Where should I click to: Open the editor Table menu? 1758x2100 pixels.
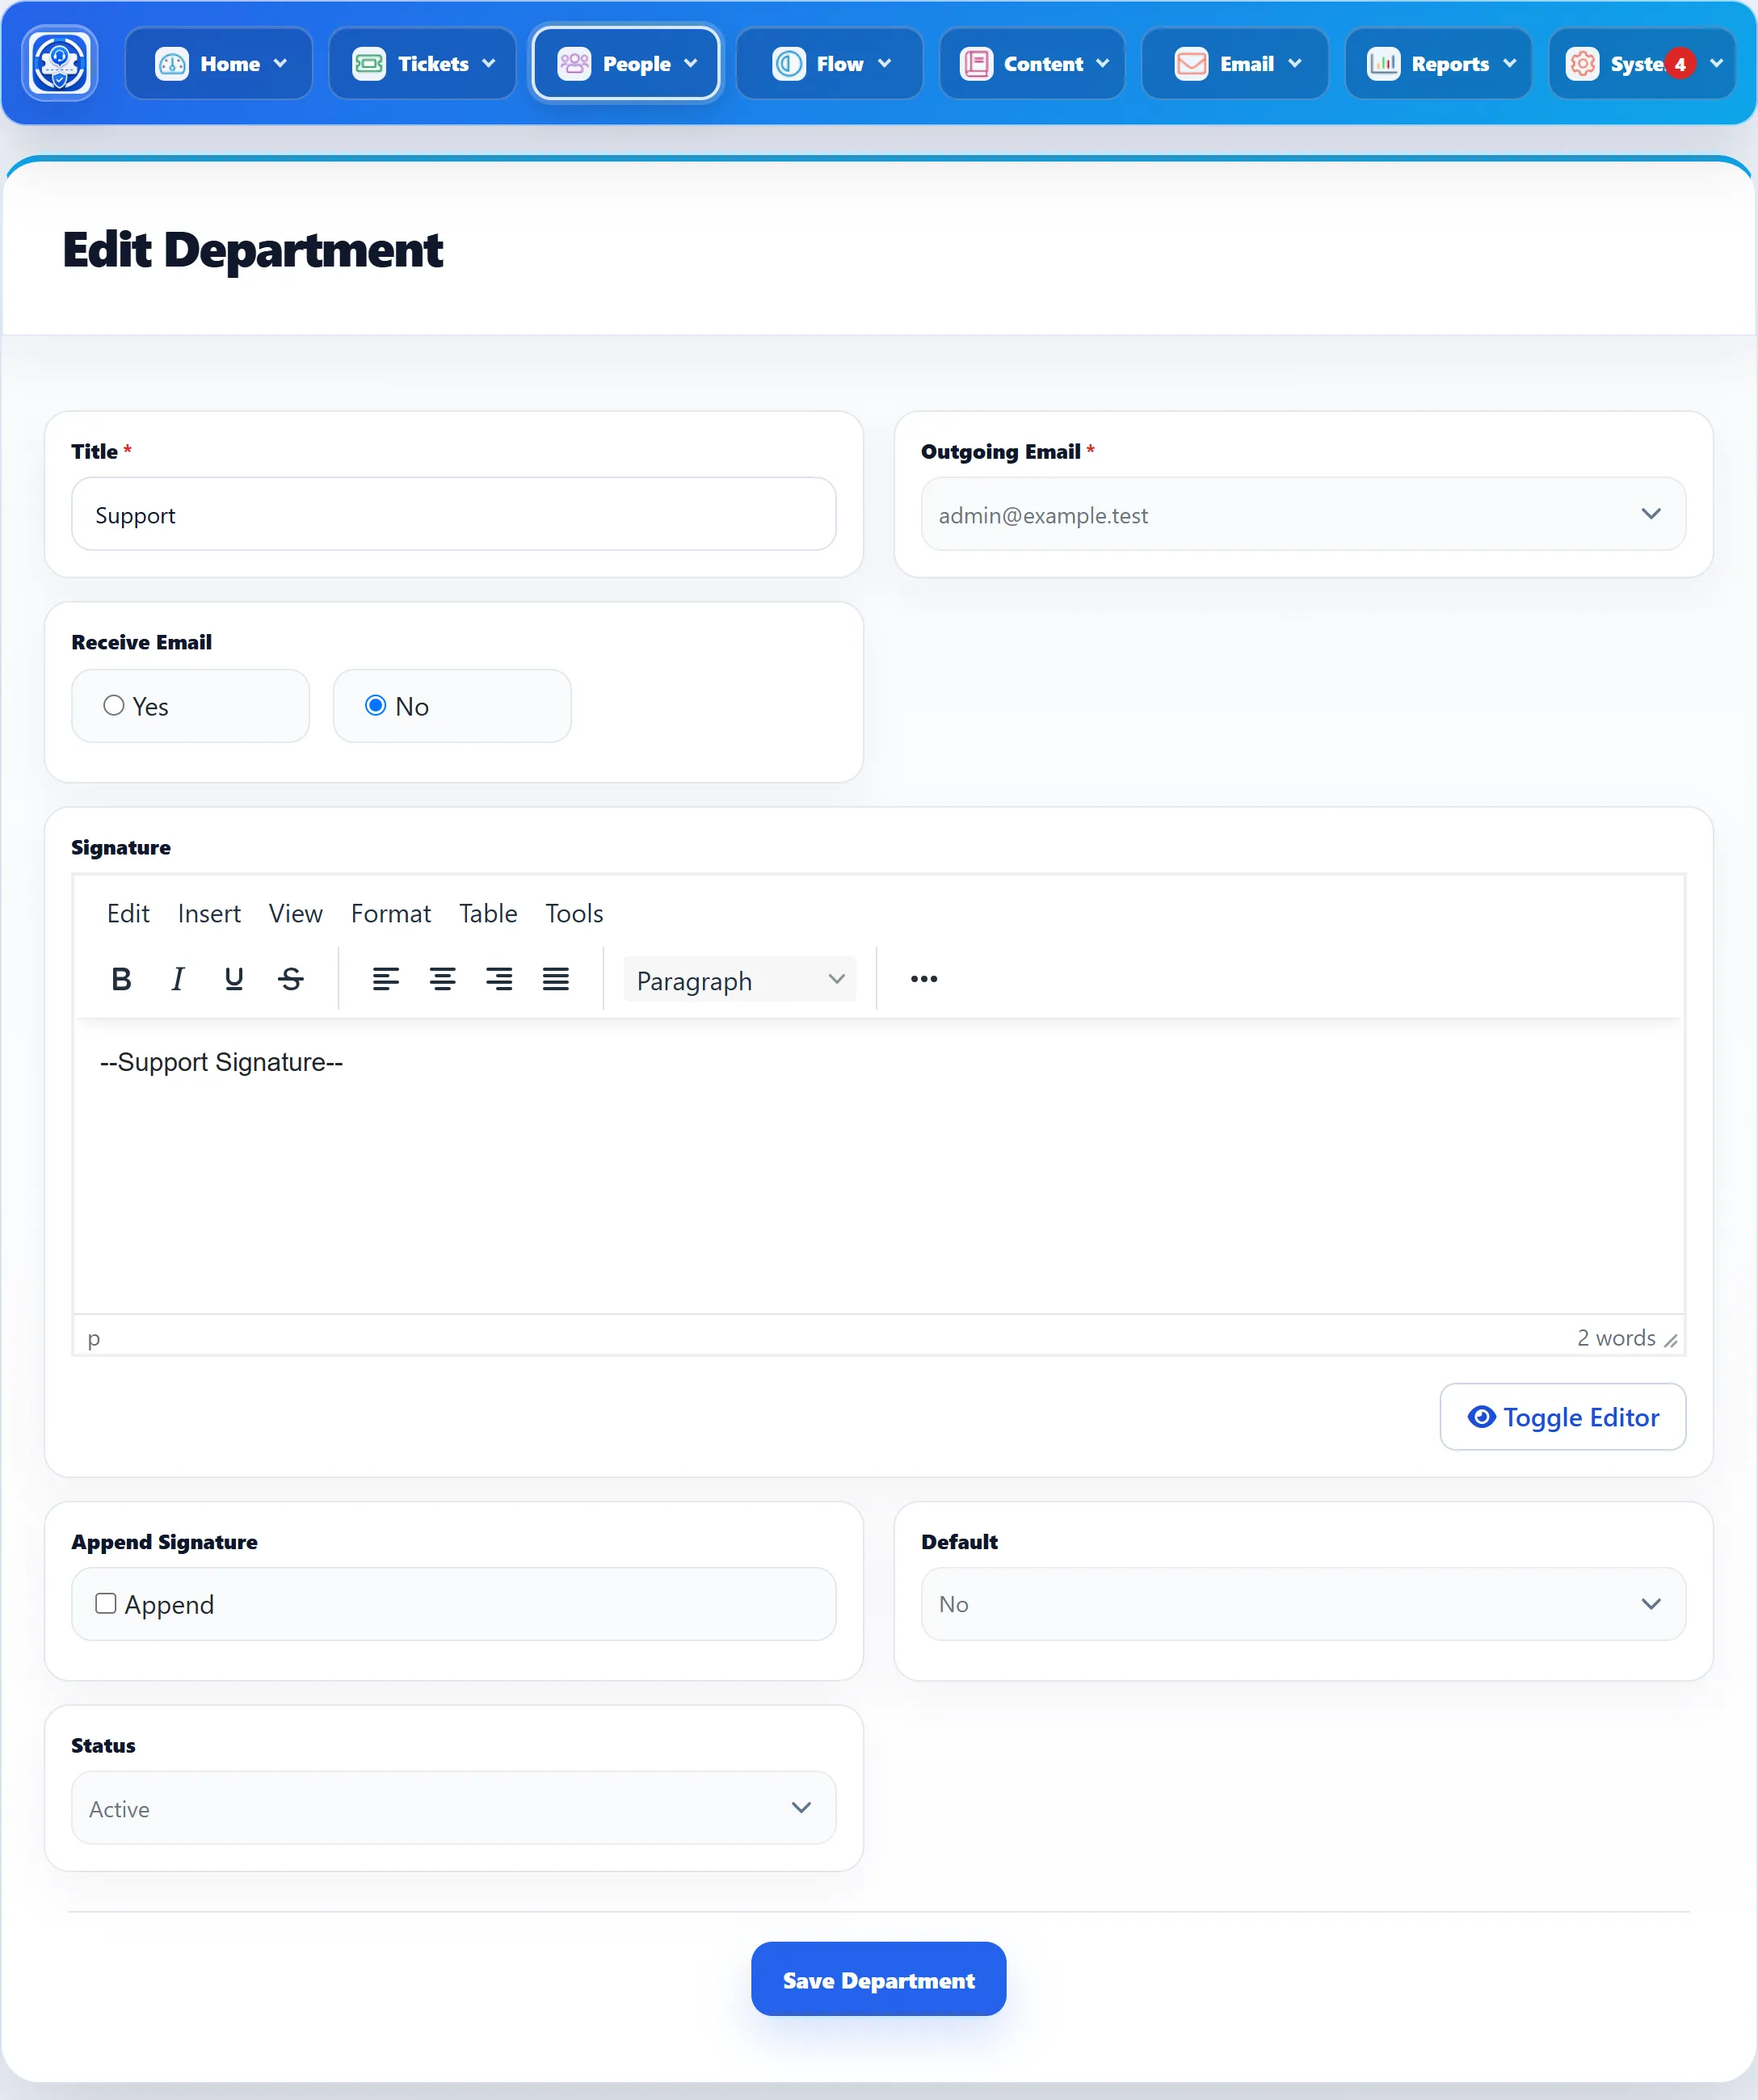[x=488, y=913]
